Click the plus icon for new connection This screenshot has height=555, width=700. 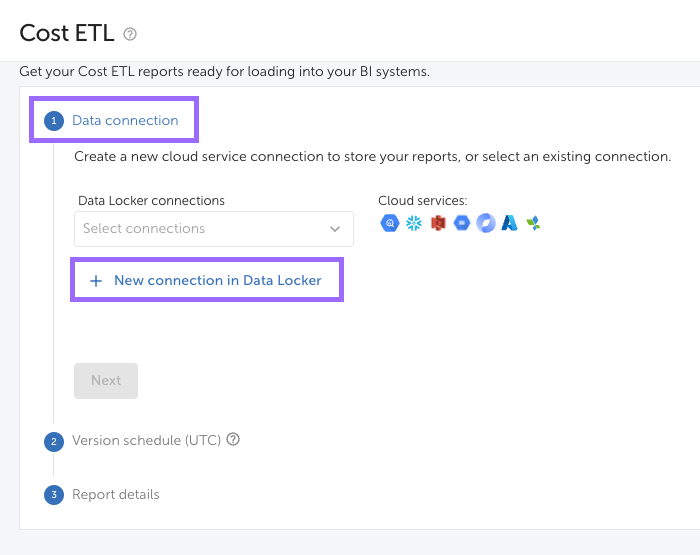(x=96, y=281)
